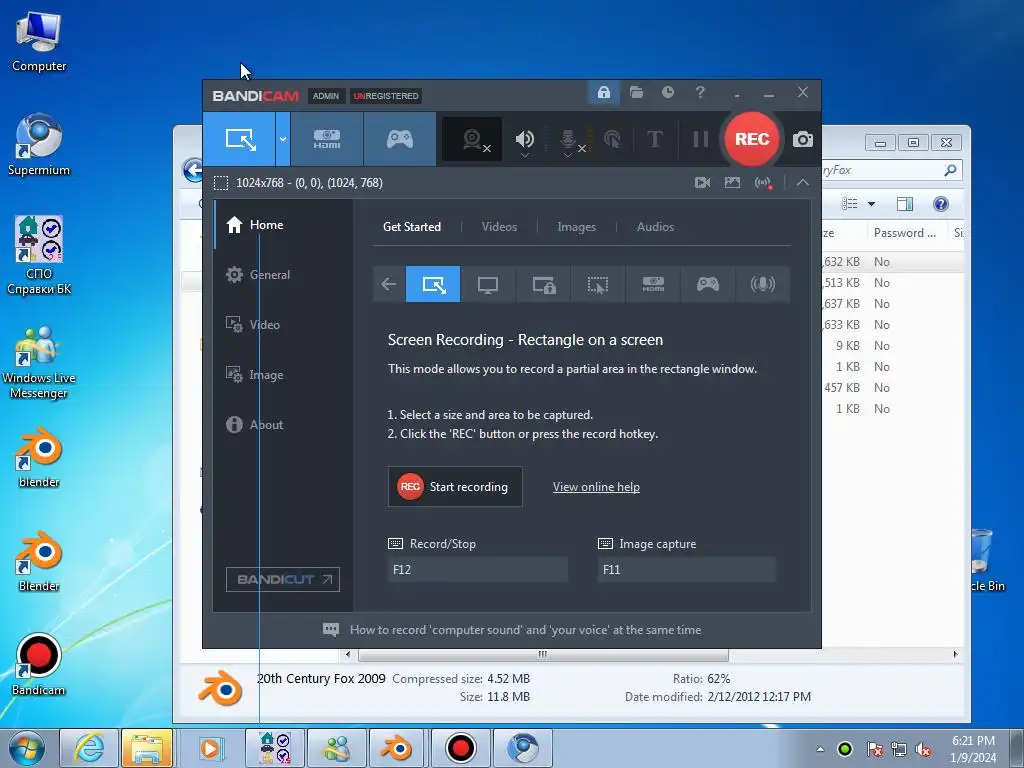
Task: Open the Windows Start menu
Action: (27, 748)
